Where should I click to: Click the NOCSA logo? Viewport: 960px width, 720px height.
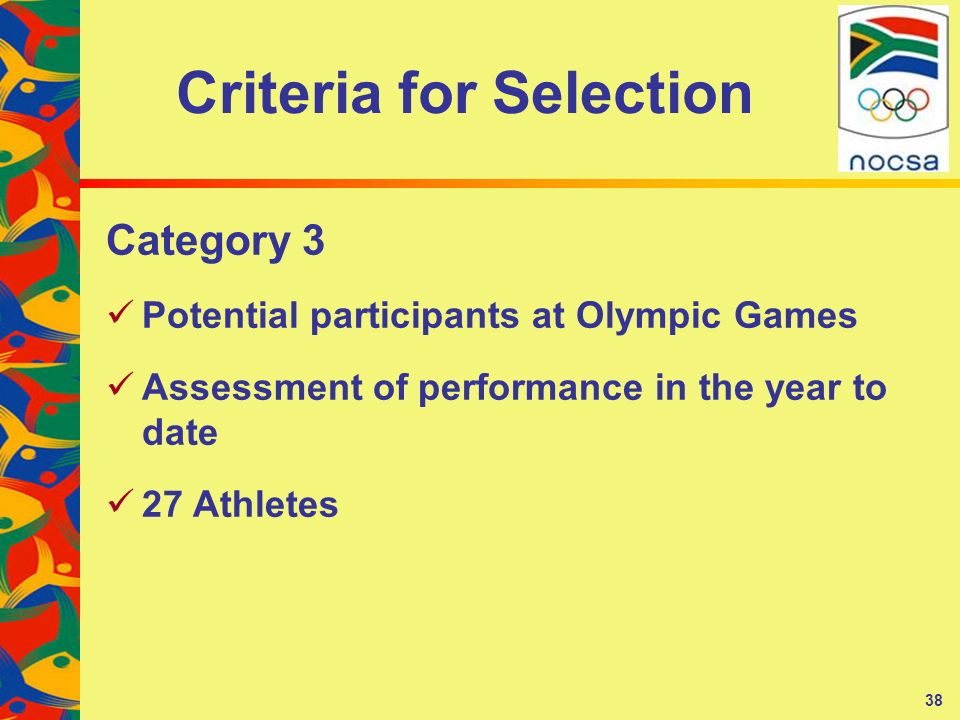click(x=893, y=88)
